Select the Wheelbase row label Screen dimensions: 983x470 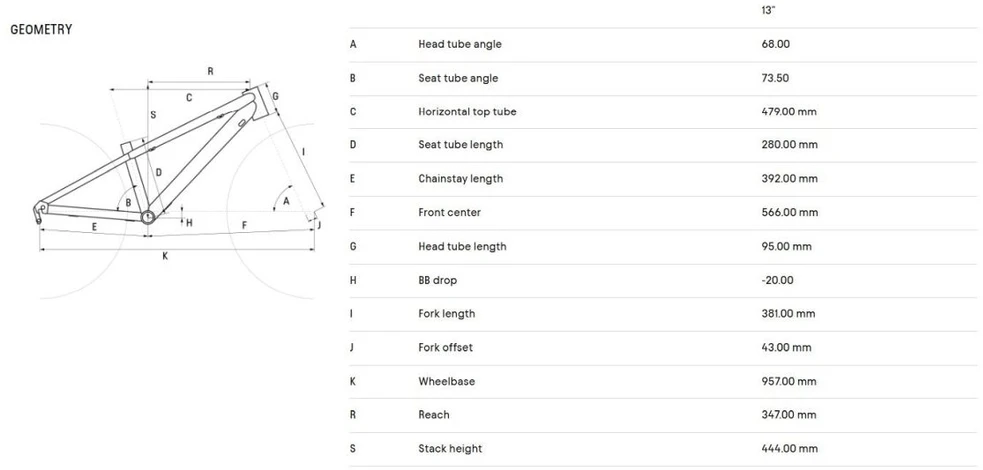(x=446, y=382)
